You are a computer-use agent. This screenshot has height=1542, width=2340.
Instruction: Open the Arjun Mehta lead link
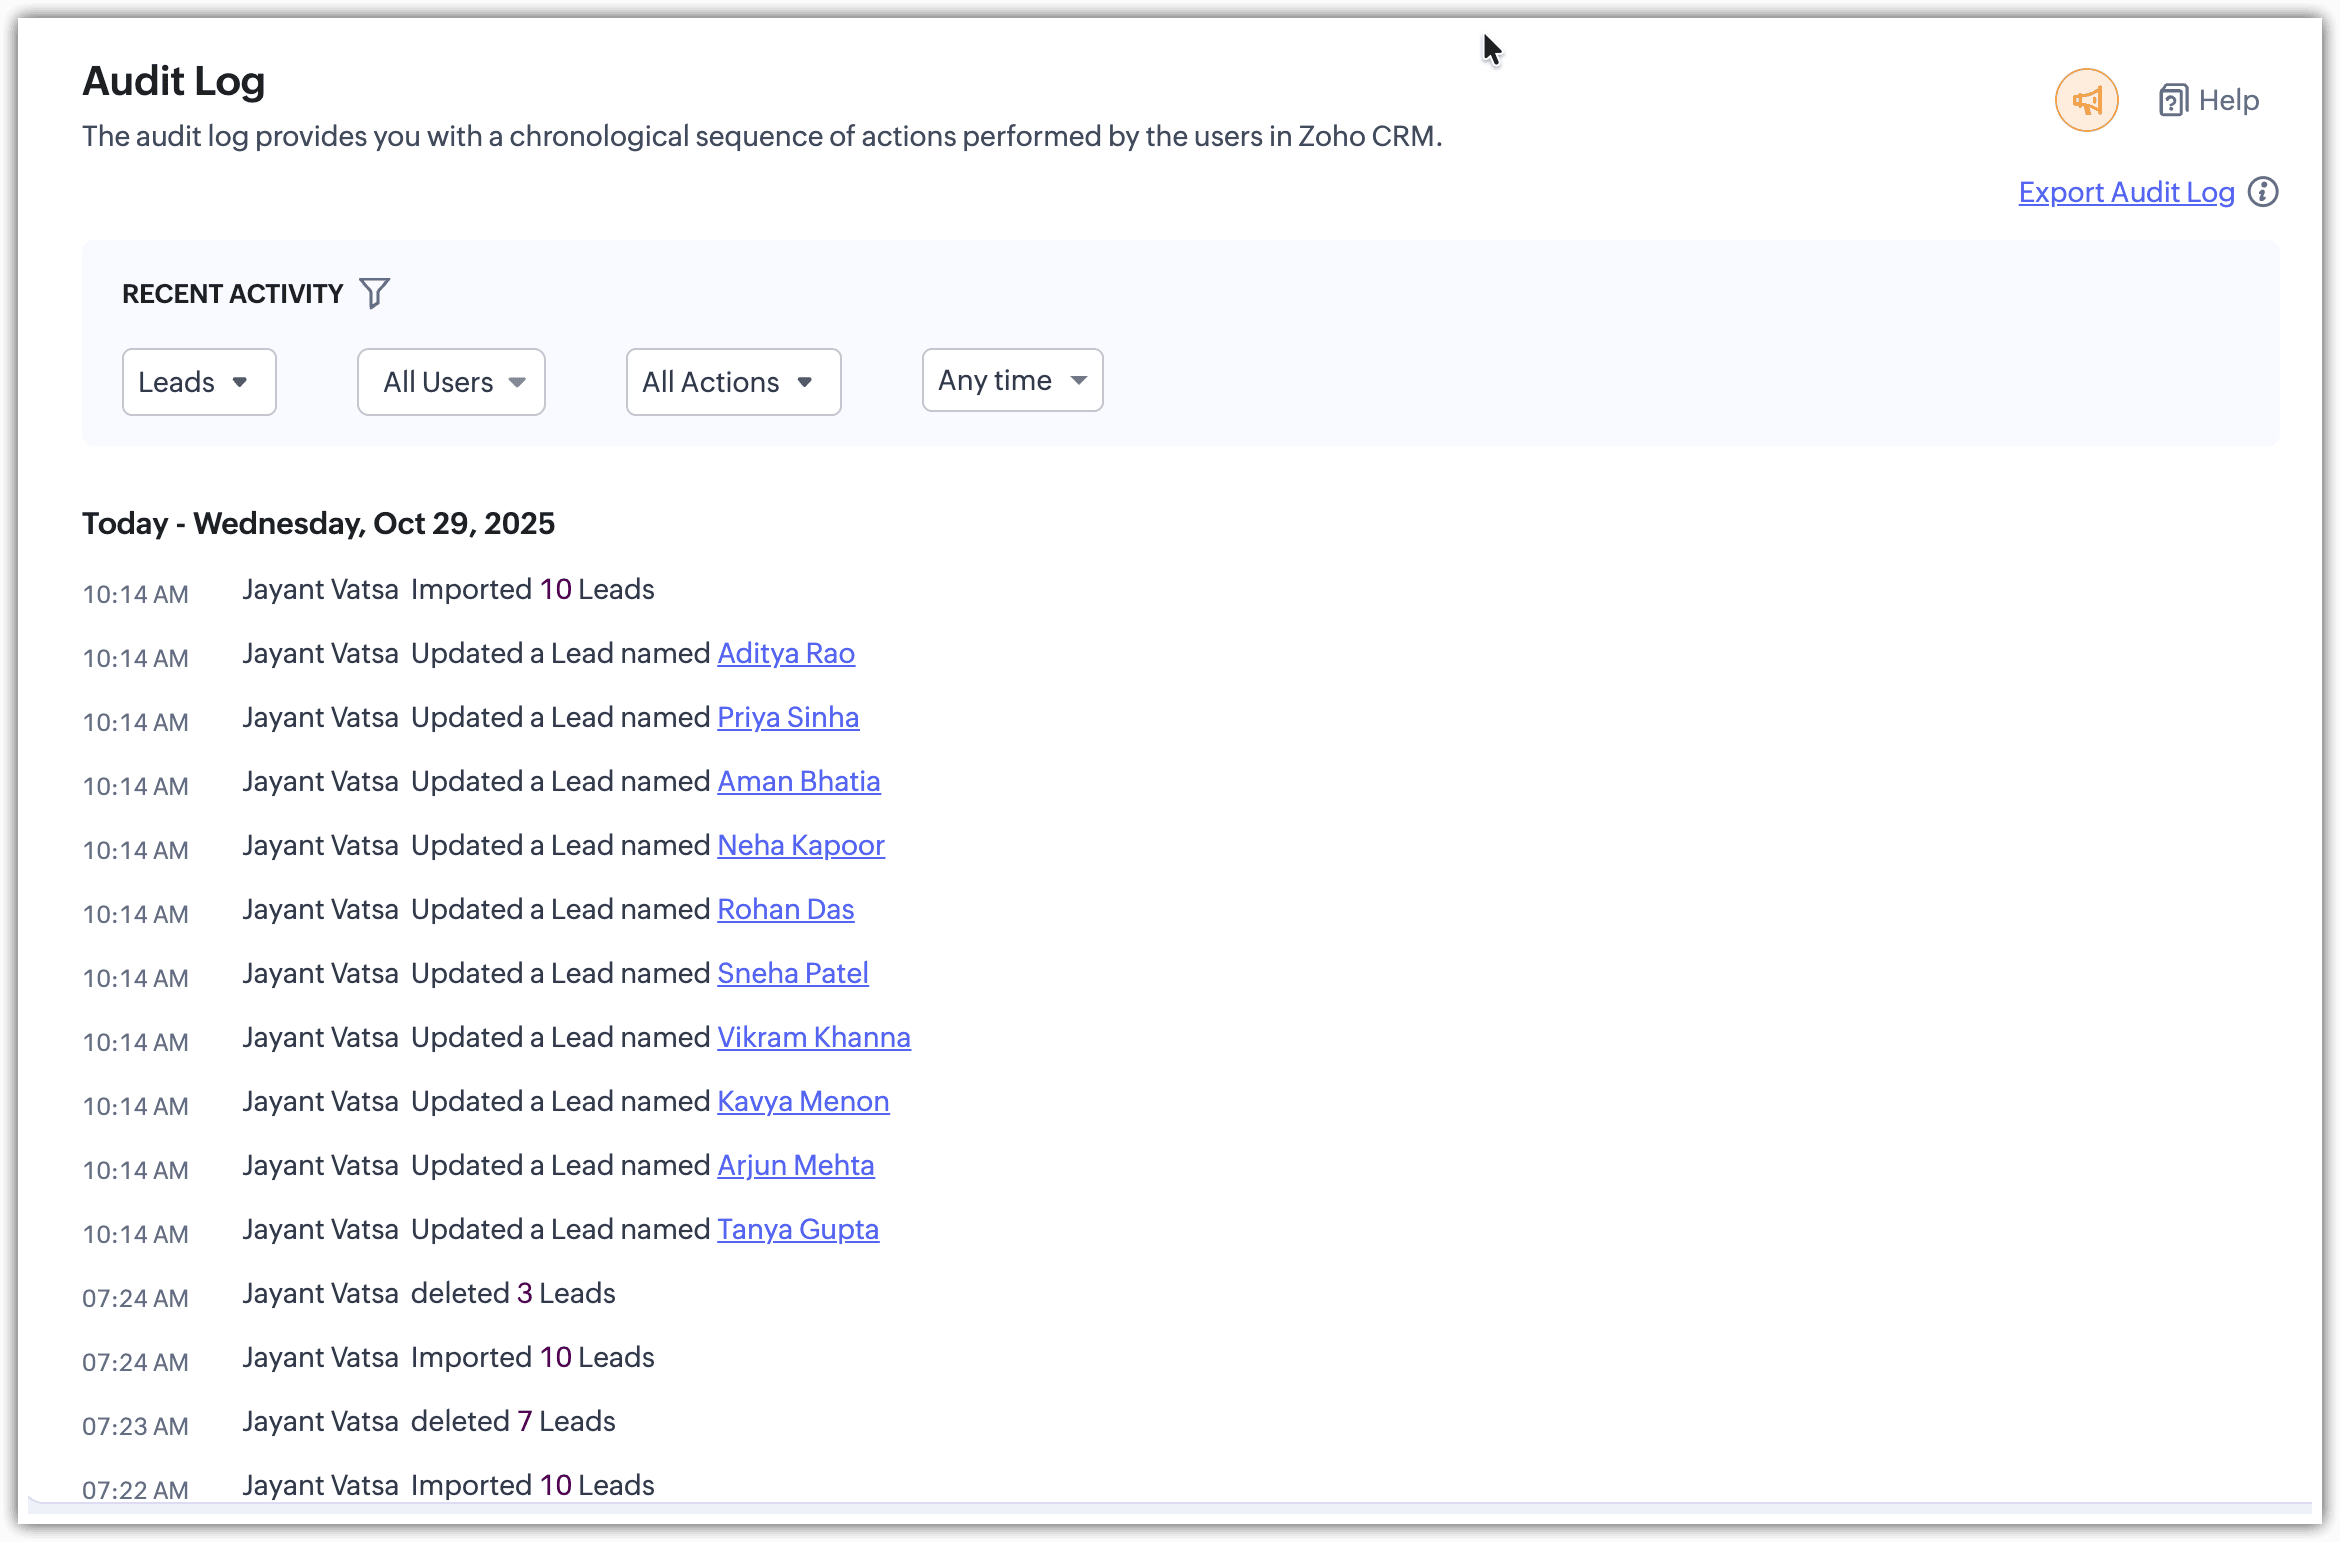click(796, 1165)
